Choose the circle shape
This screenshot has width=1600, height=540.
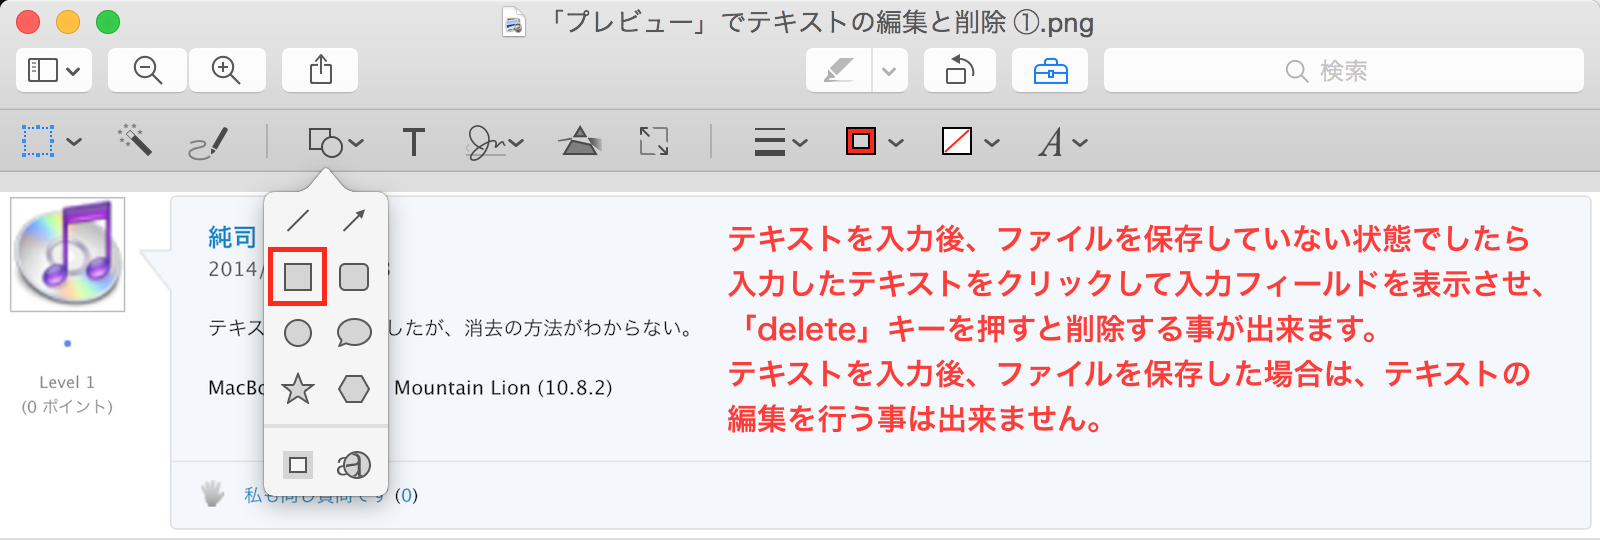point(298,333)
